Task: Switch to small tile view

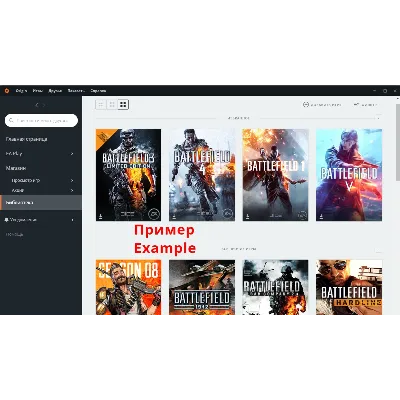Action: click(101, 105)
